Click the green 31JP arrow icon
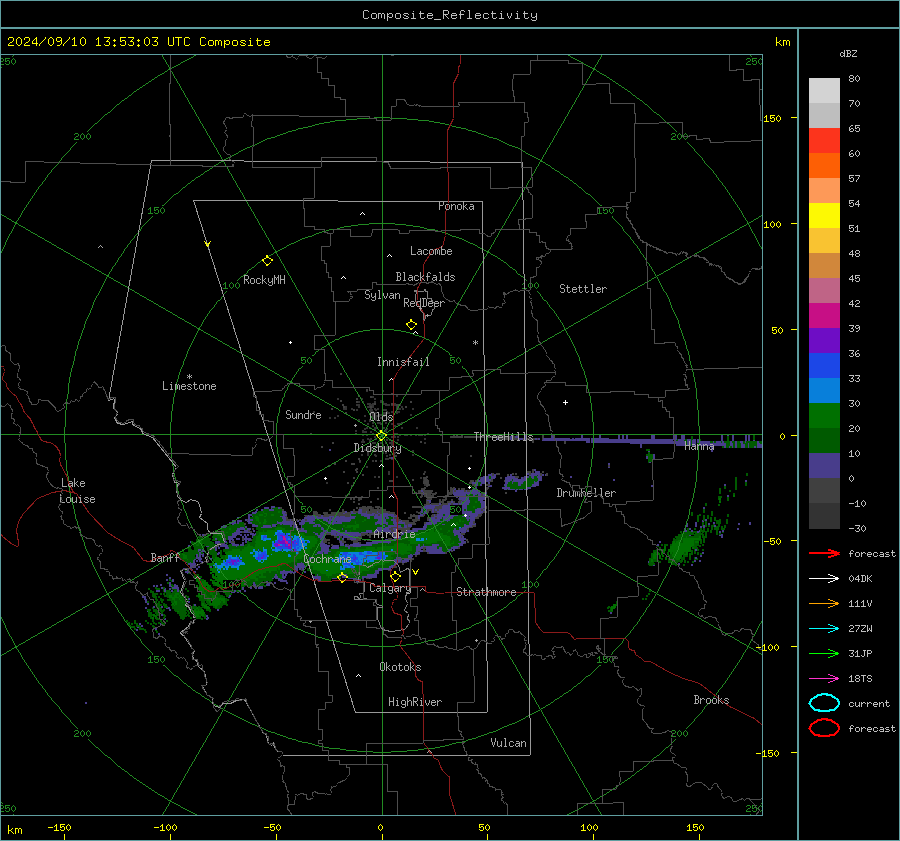900x841 pixels. pyautogui.click(x=824, y=653)
